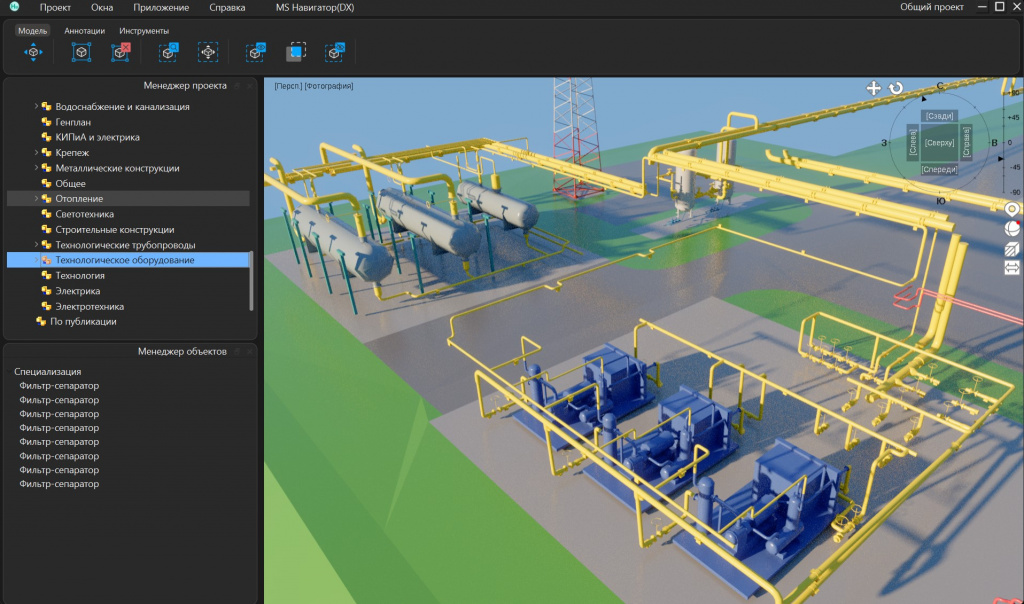
Task: Click the cube with crossed-out eye icon
Action: [x=334, y=52]
